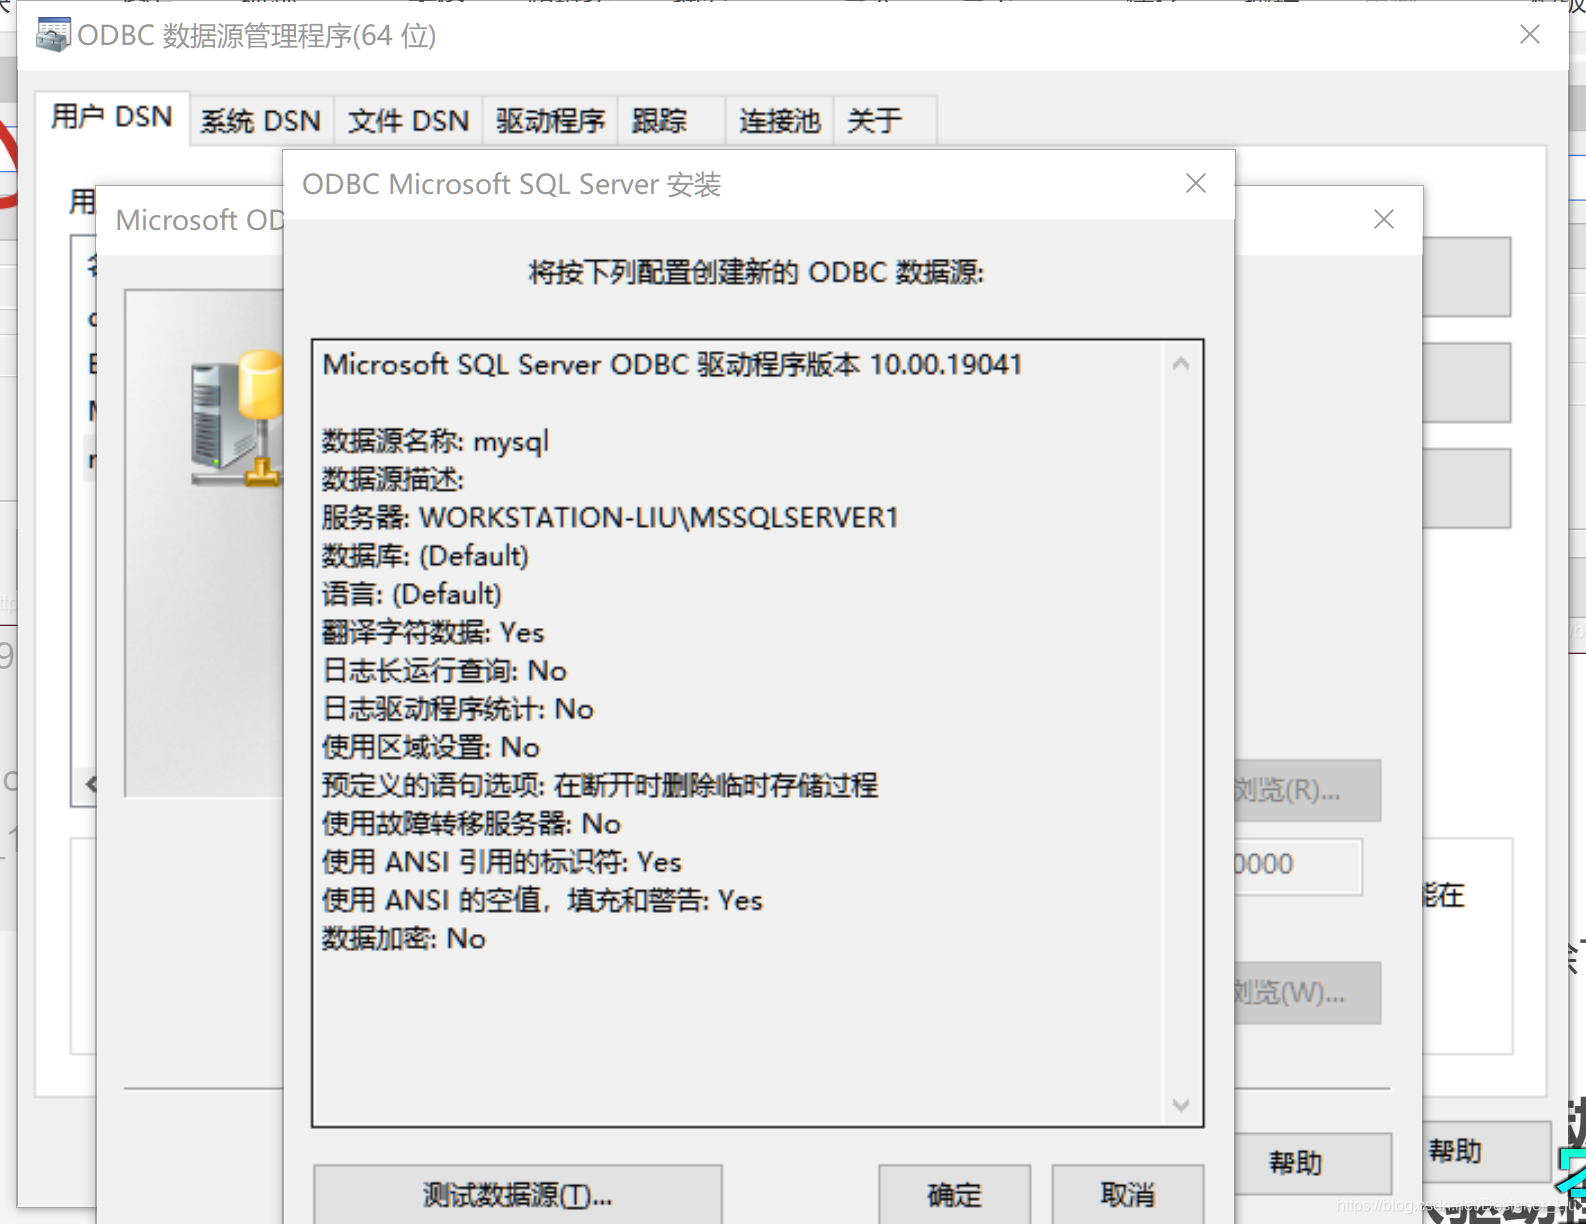
Task: Click the text 日志驱动程序统计: No
Action: 458,709
